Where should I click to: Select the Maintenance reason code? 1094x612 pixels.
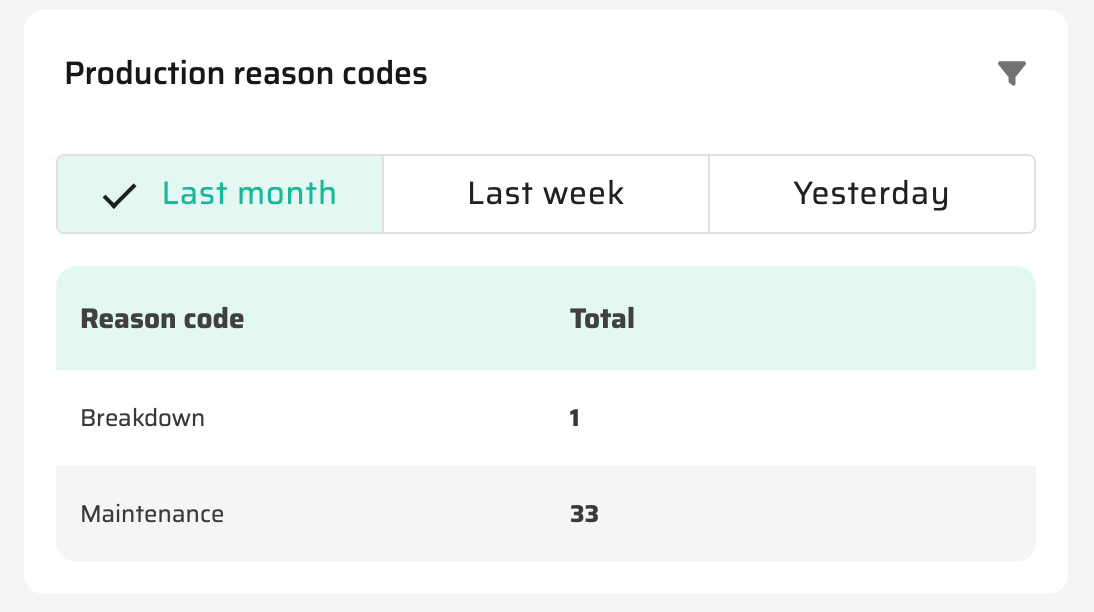[x=152, y=514]
